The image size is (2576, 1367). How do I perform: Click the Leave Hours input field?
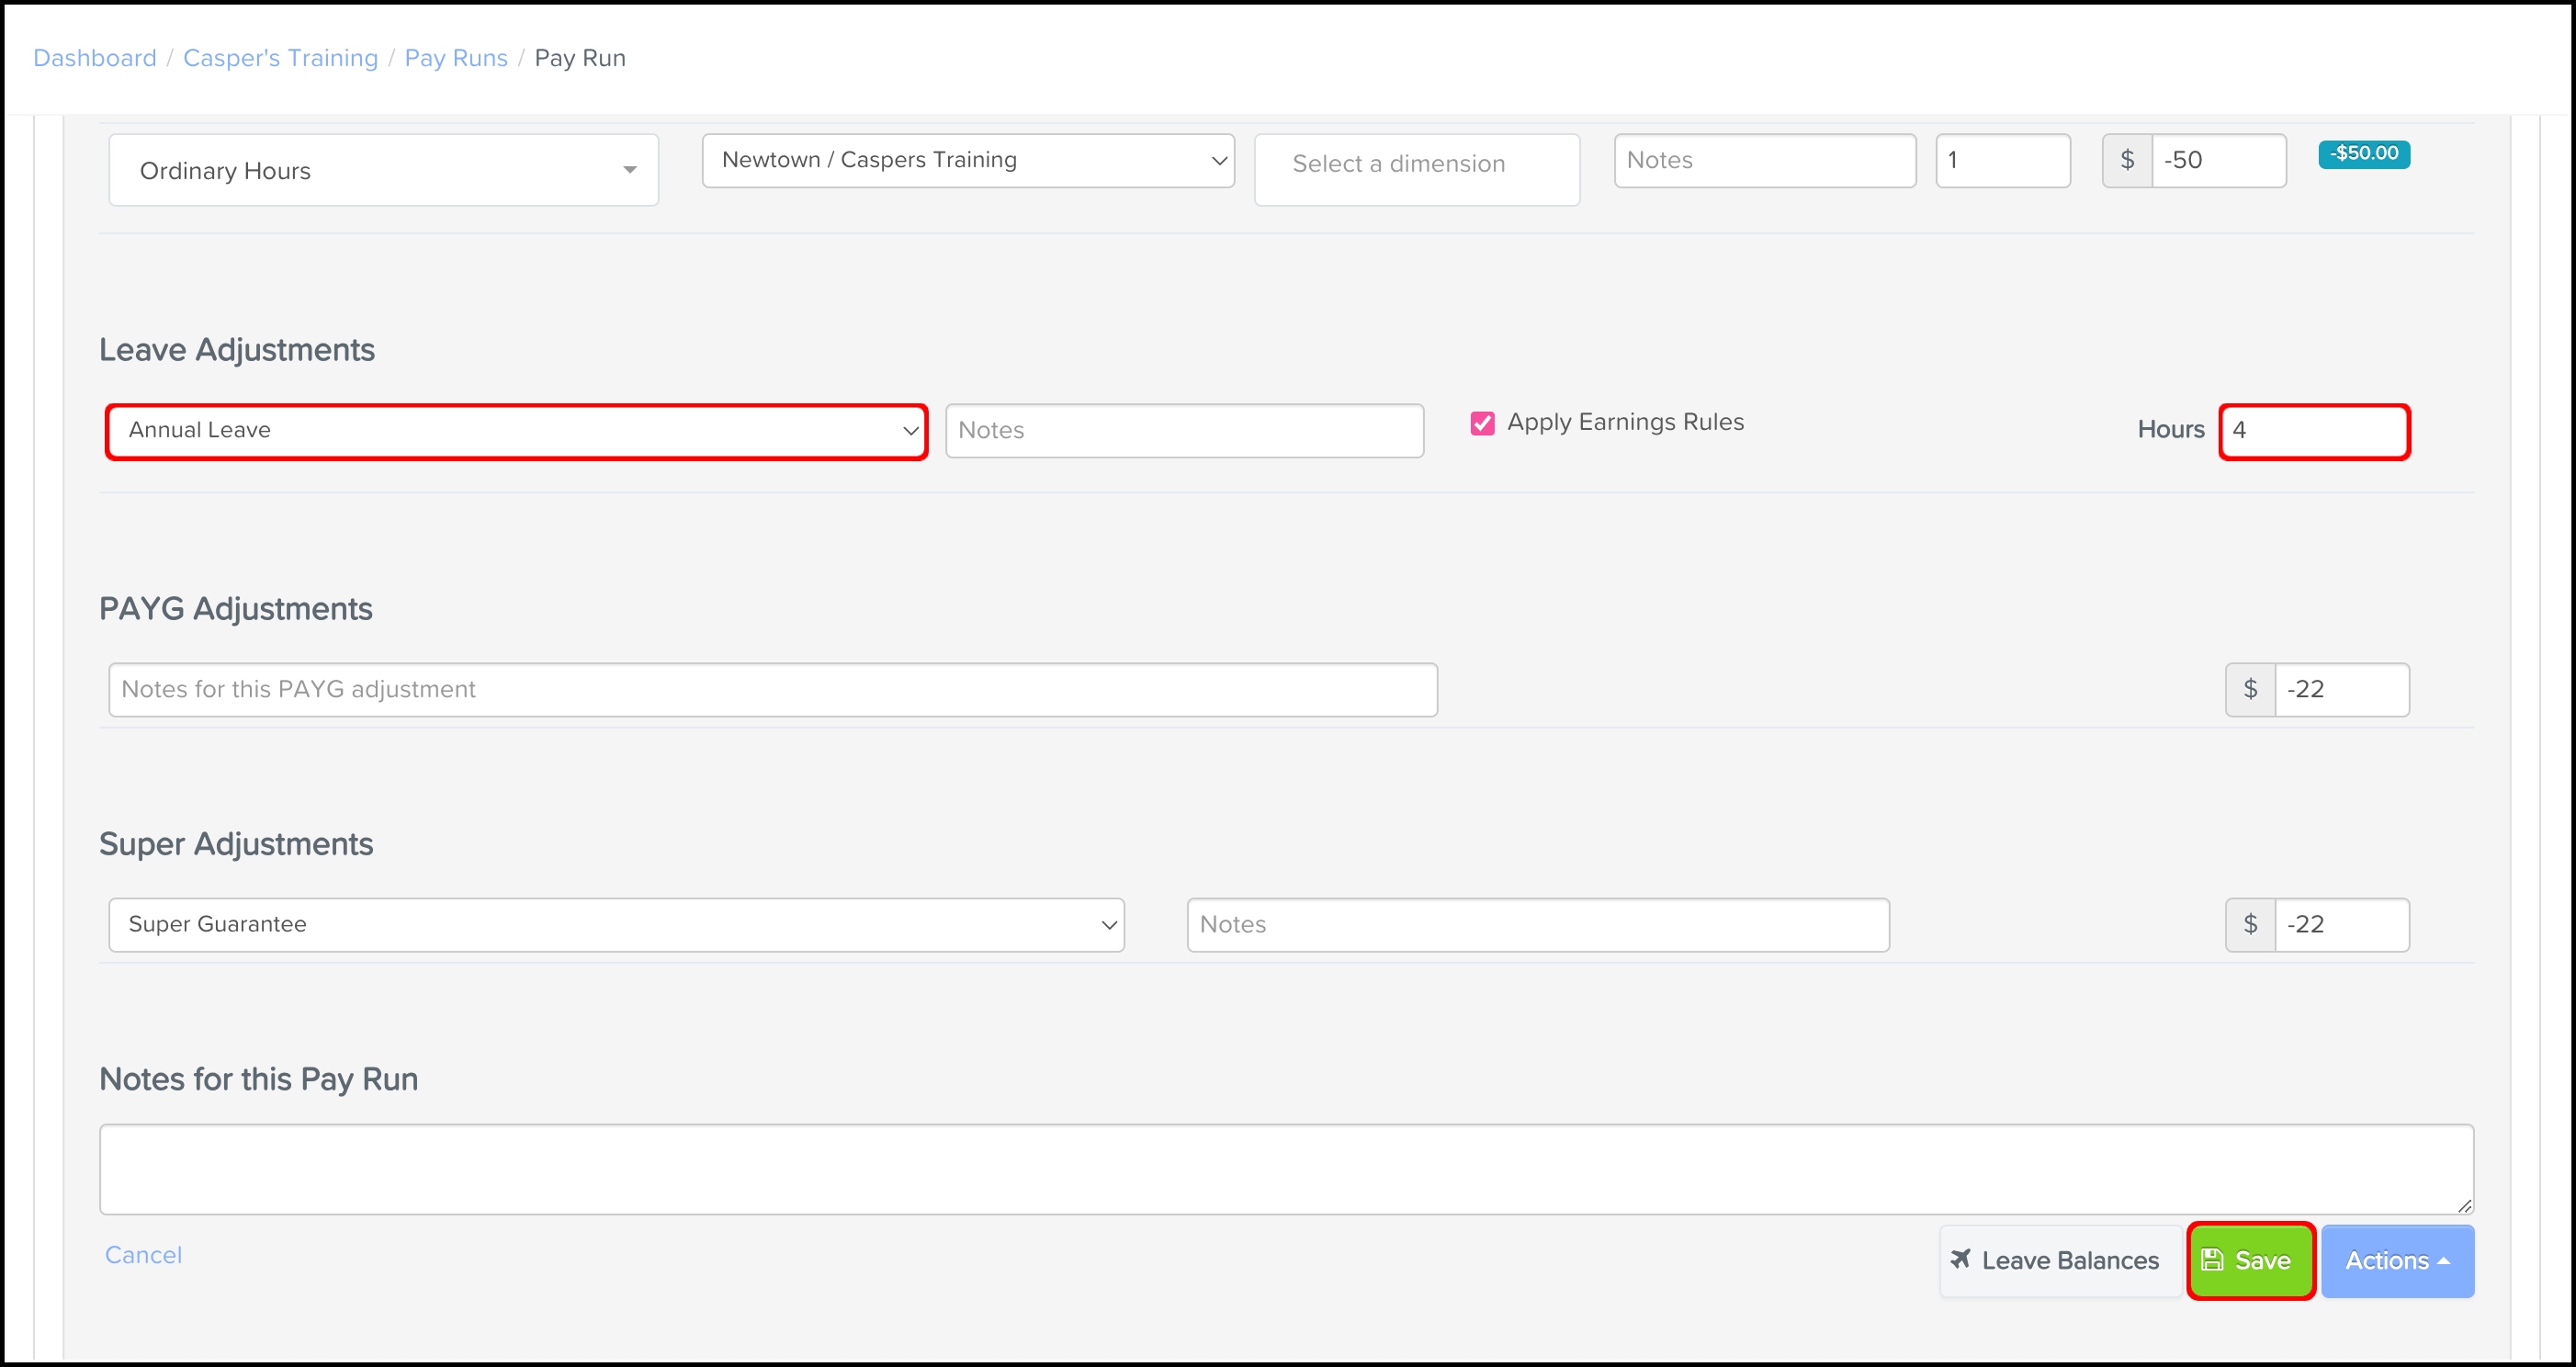(x=2313, y=431)
